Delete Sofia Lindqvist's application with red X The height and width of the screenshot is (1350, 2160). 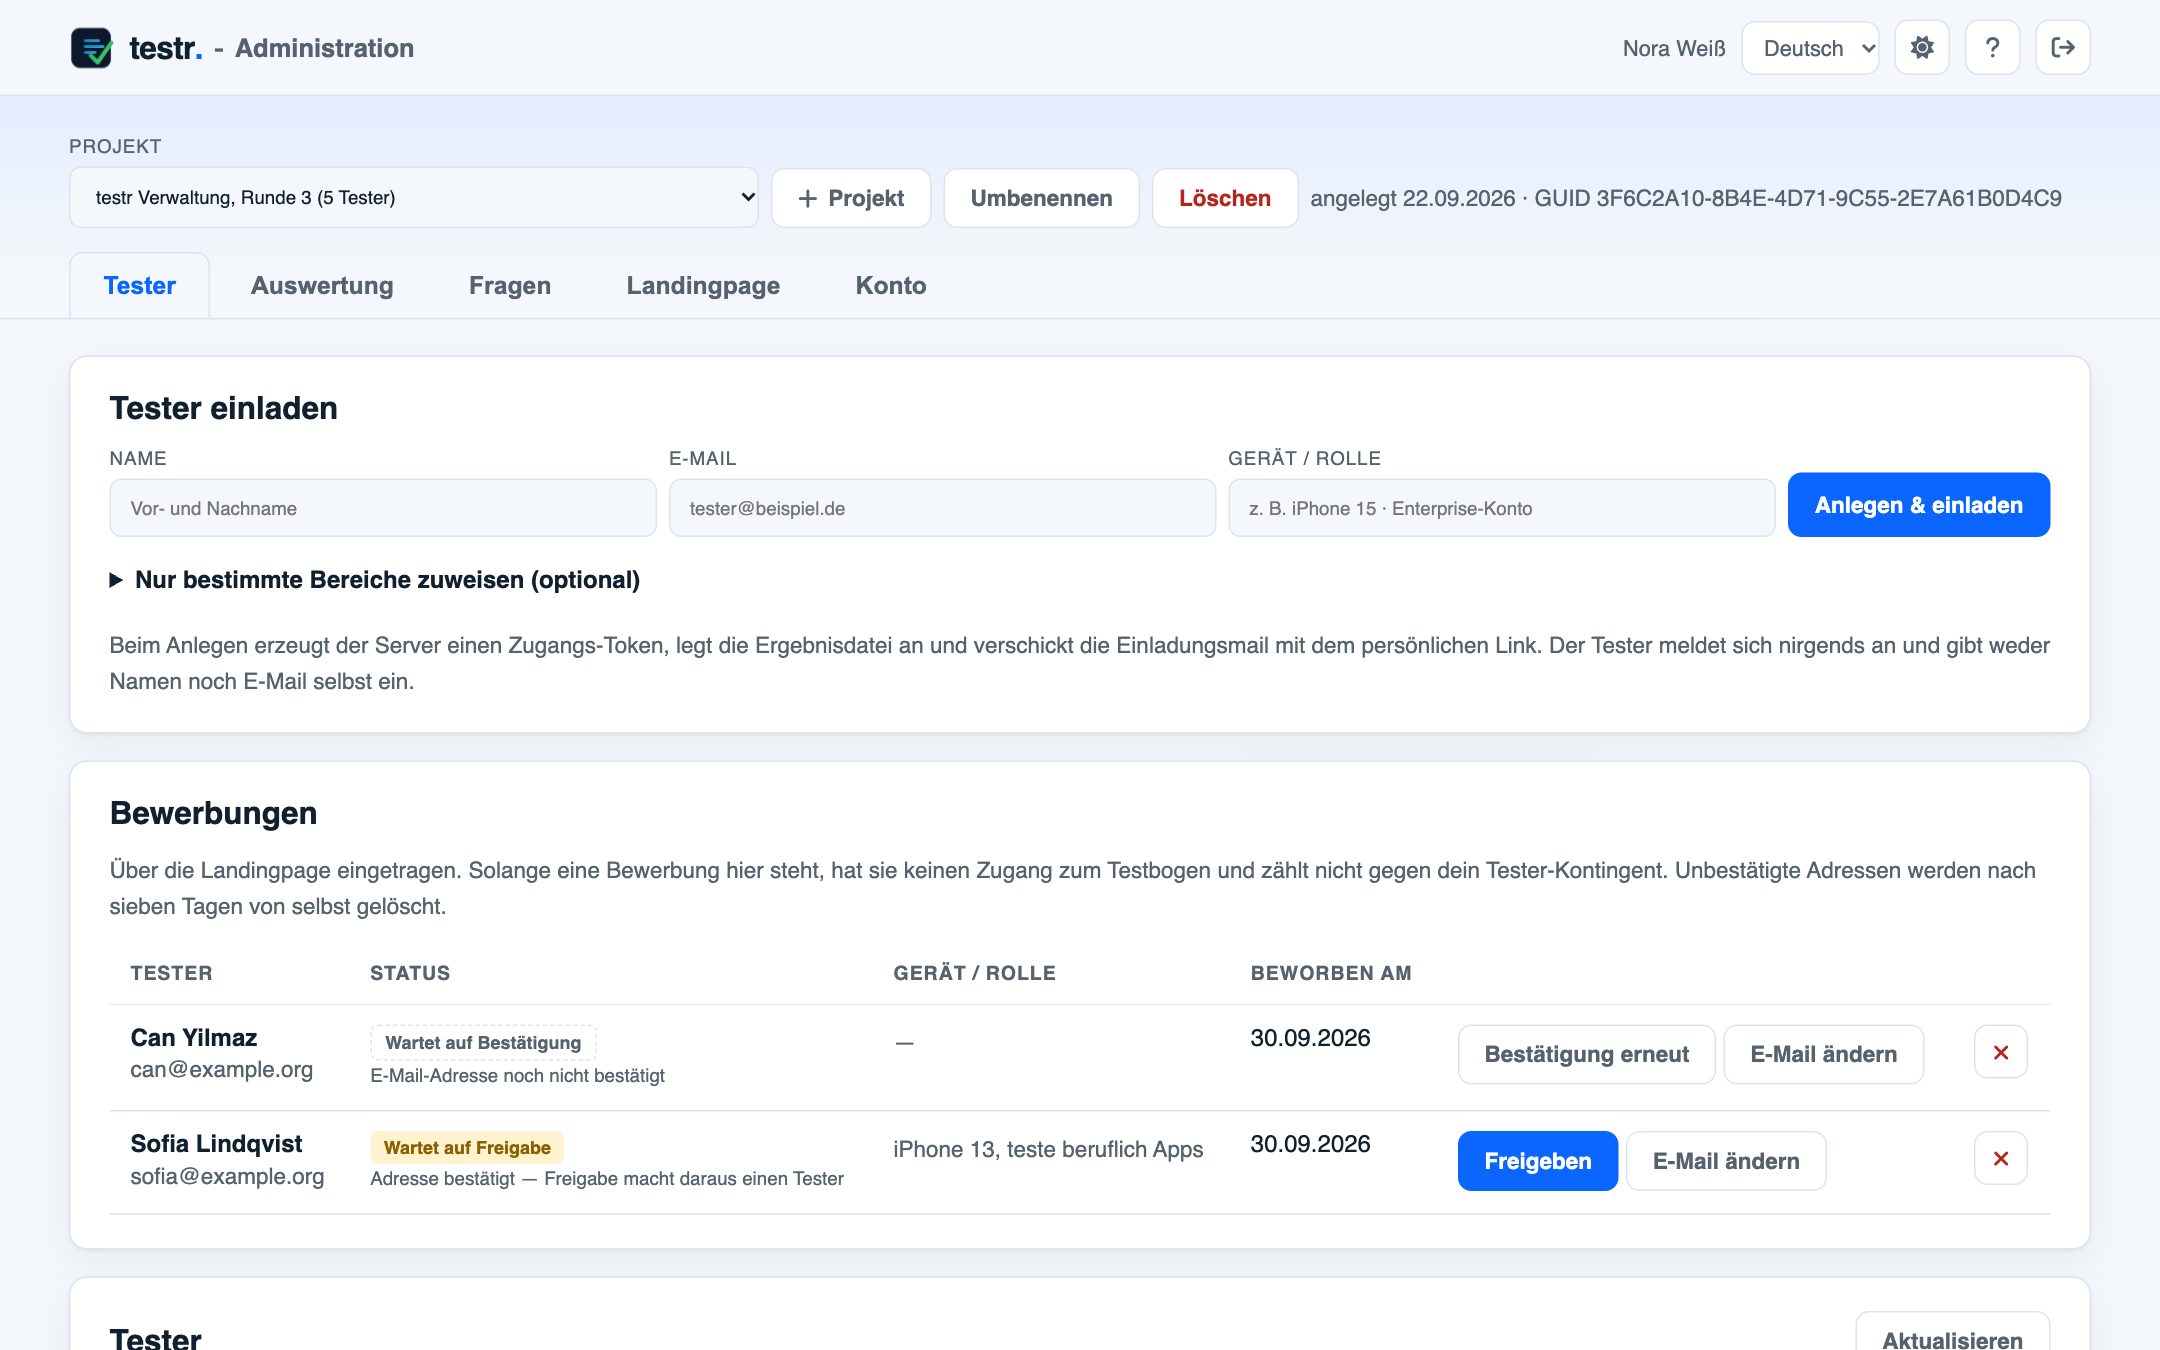pyautogui.click(x=2000, y=1158)
